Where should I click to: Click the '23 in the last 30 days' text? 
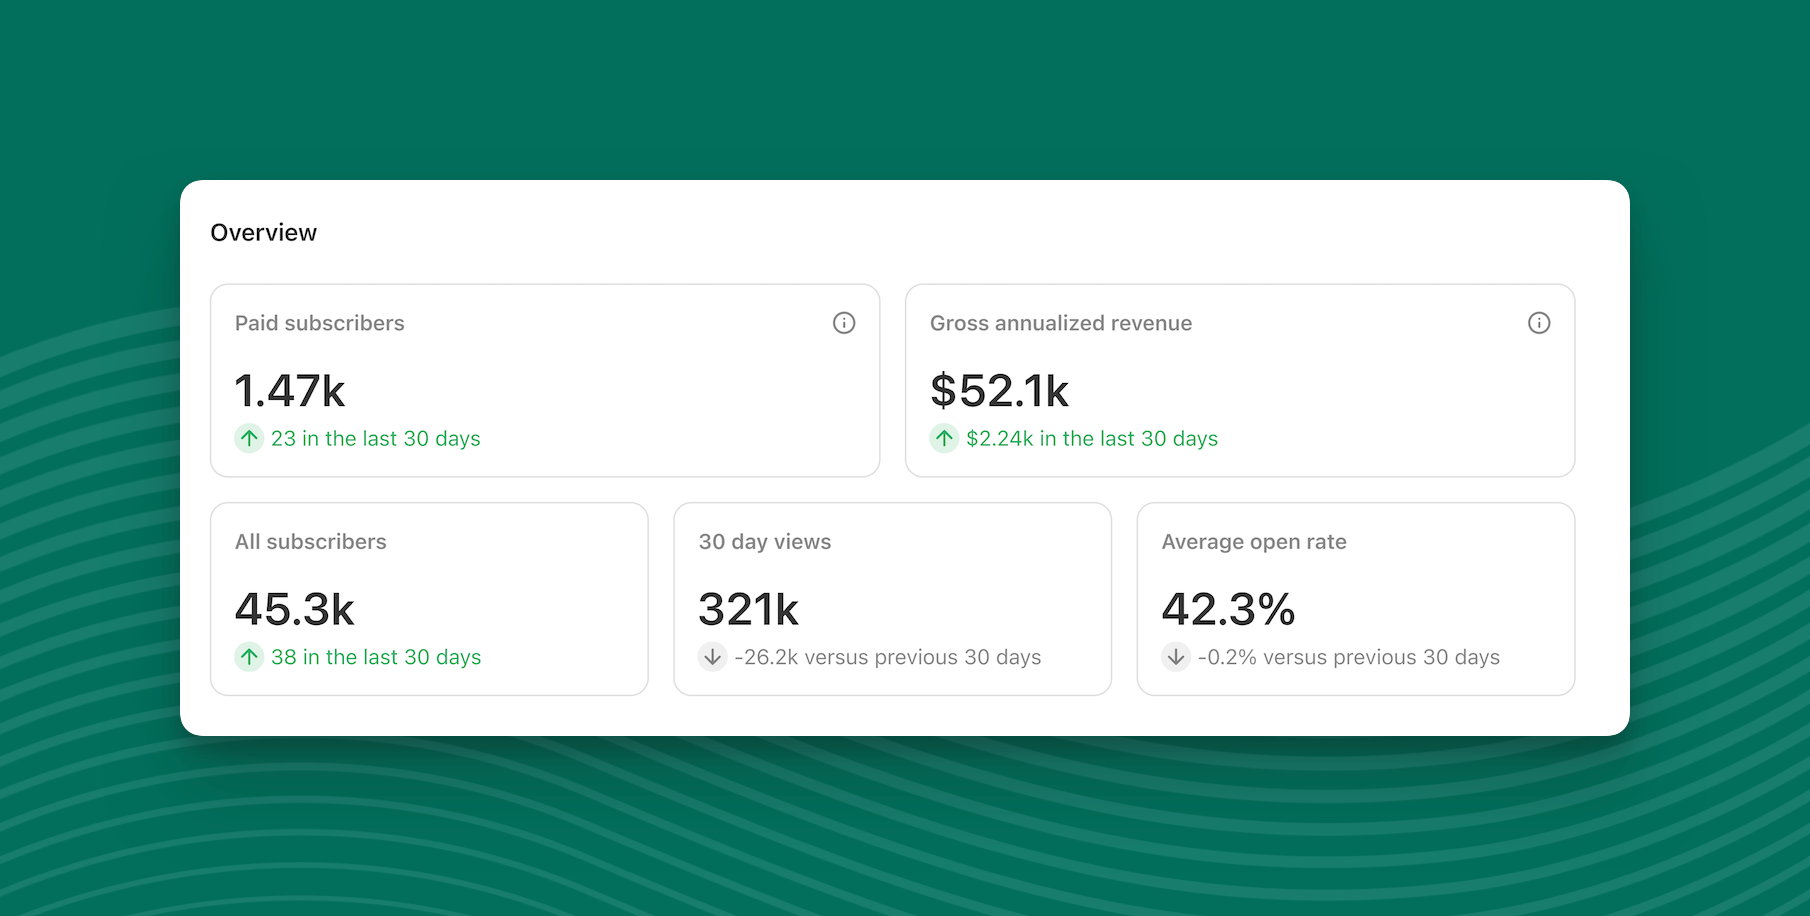pyautogui.click(x=376, y=438)
